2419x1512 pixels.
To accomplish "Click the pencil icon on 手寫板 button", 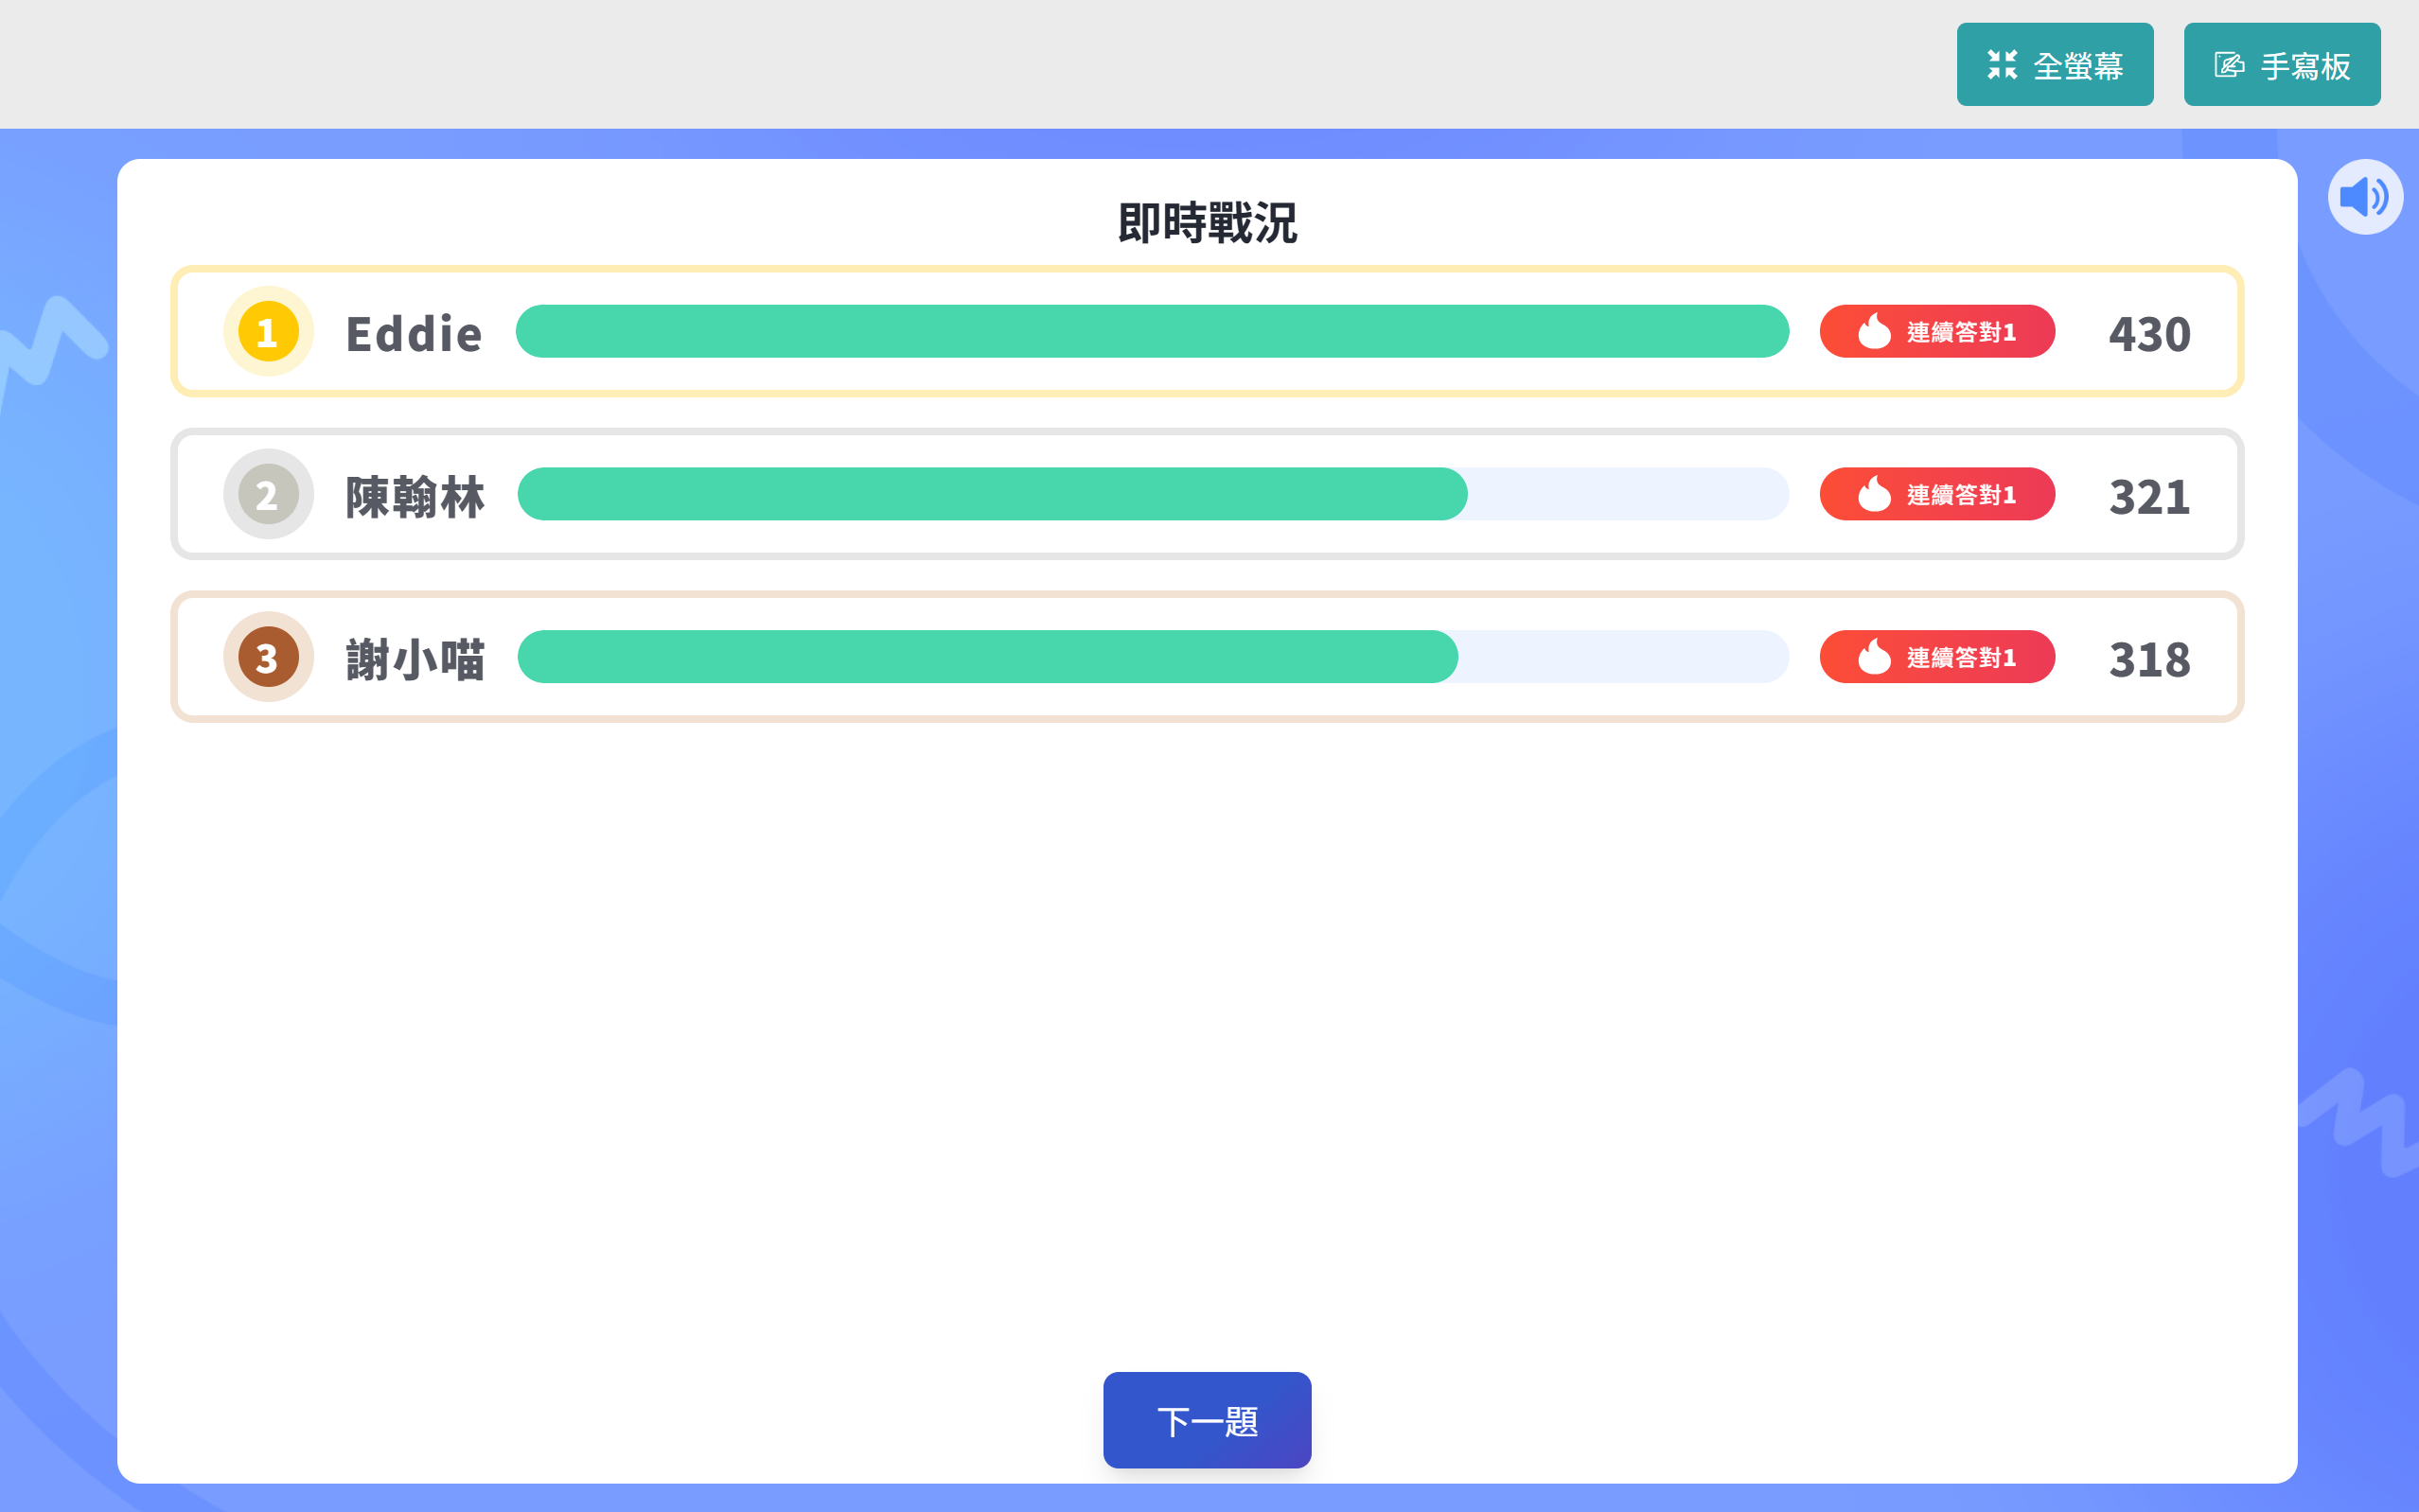I will point(2229,65).
